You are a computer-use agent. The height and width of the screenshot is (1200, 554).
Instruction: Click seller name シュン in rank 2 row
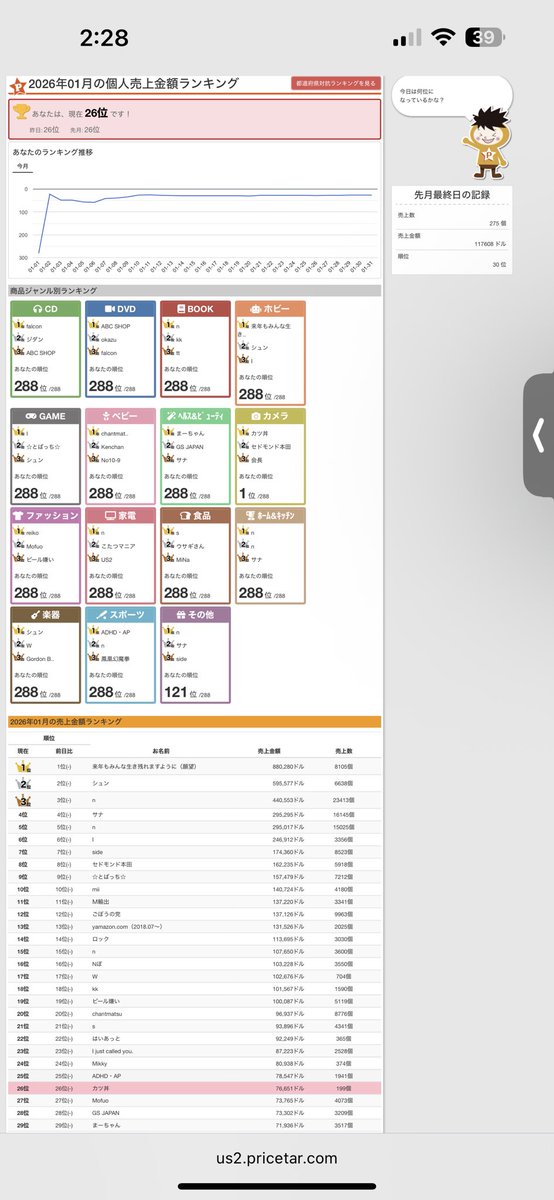100,783
